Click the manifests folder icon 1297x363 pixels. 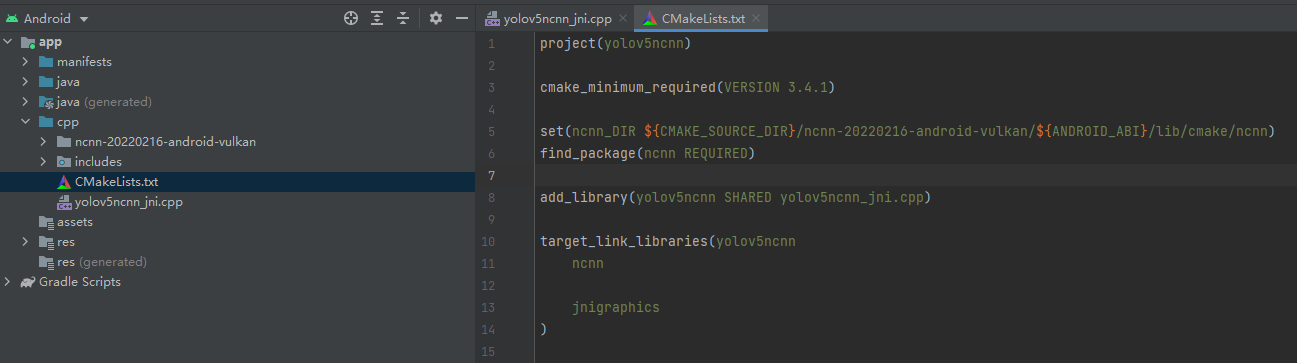[46, 62]
